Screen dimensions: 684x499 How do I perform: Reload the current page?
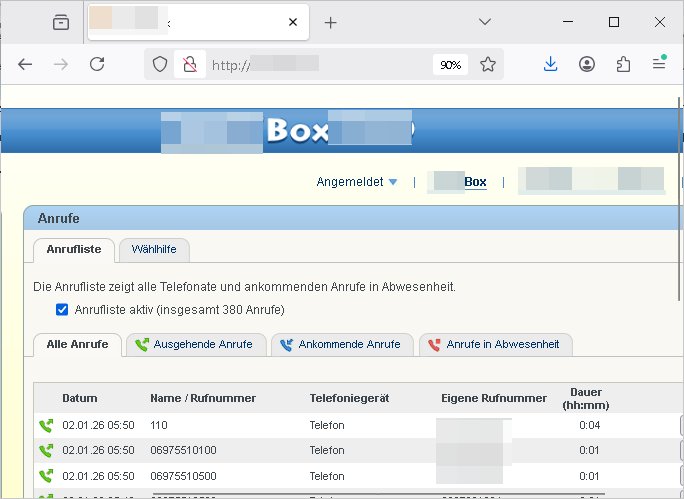[97, 64]
